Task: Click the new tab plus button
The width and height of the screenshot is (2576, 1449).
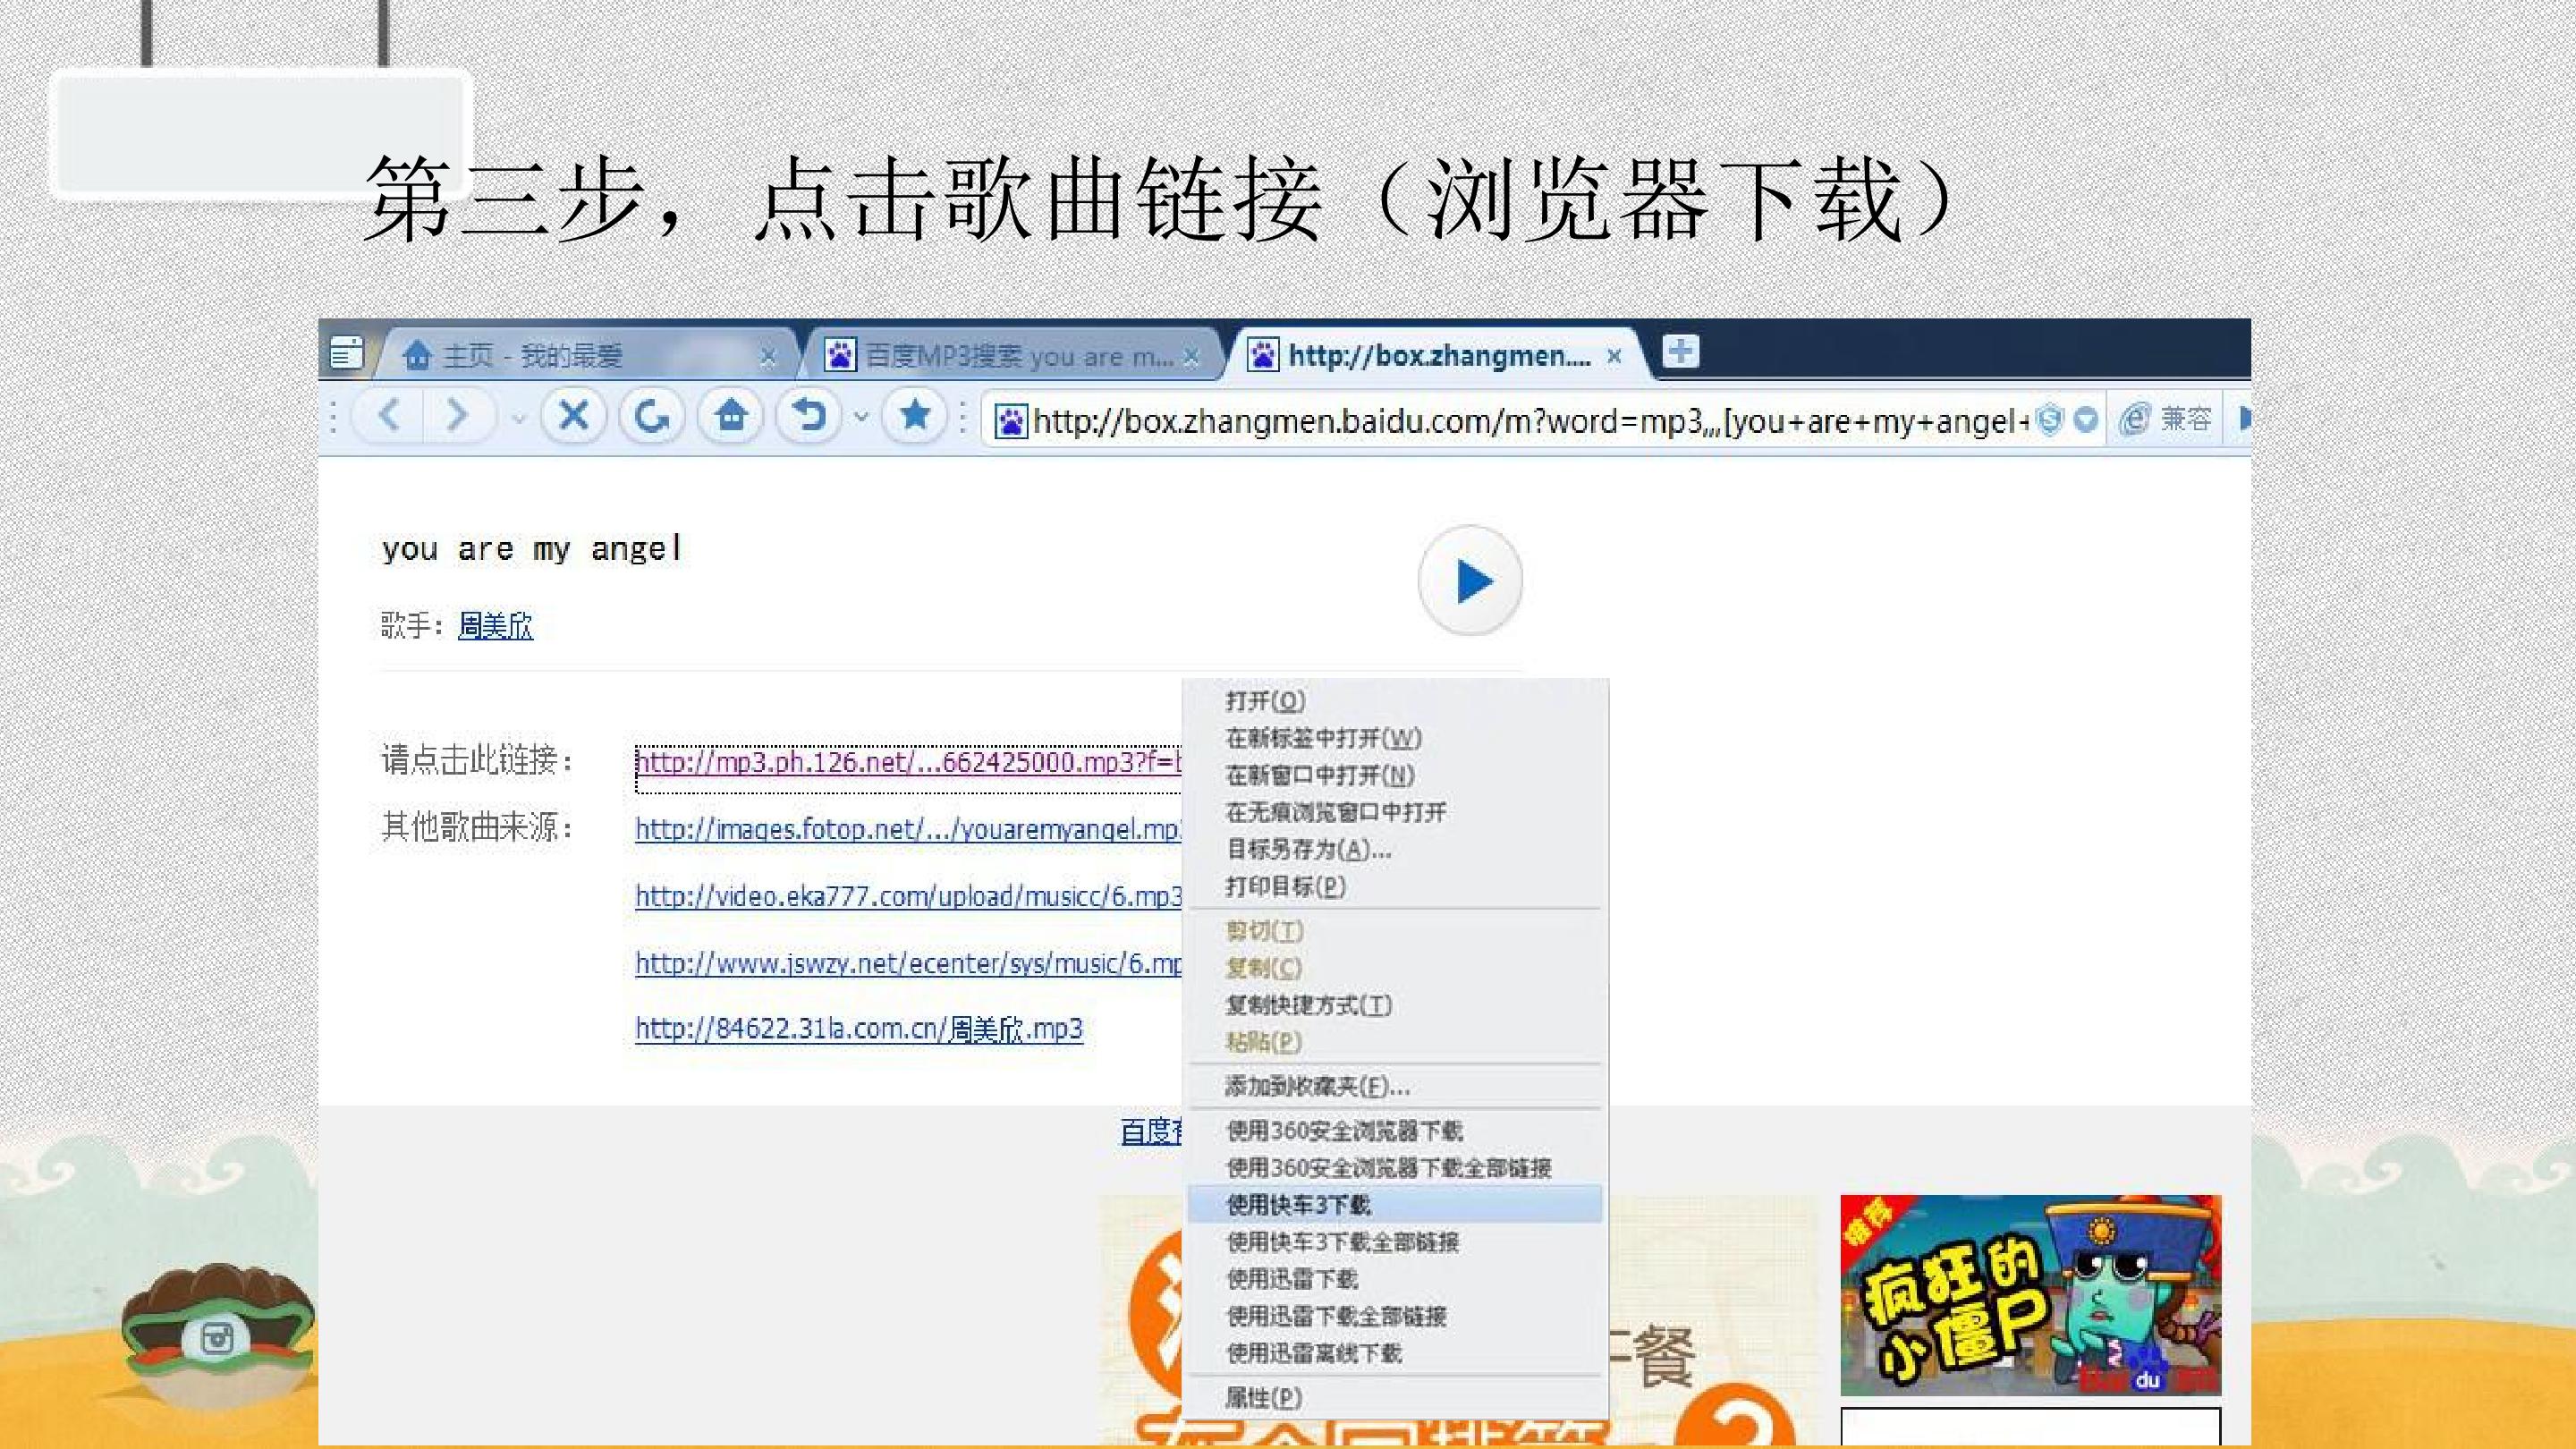Action: pyautogui.click(x=1681, y=351)
